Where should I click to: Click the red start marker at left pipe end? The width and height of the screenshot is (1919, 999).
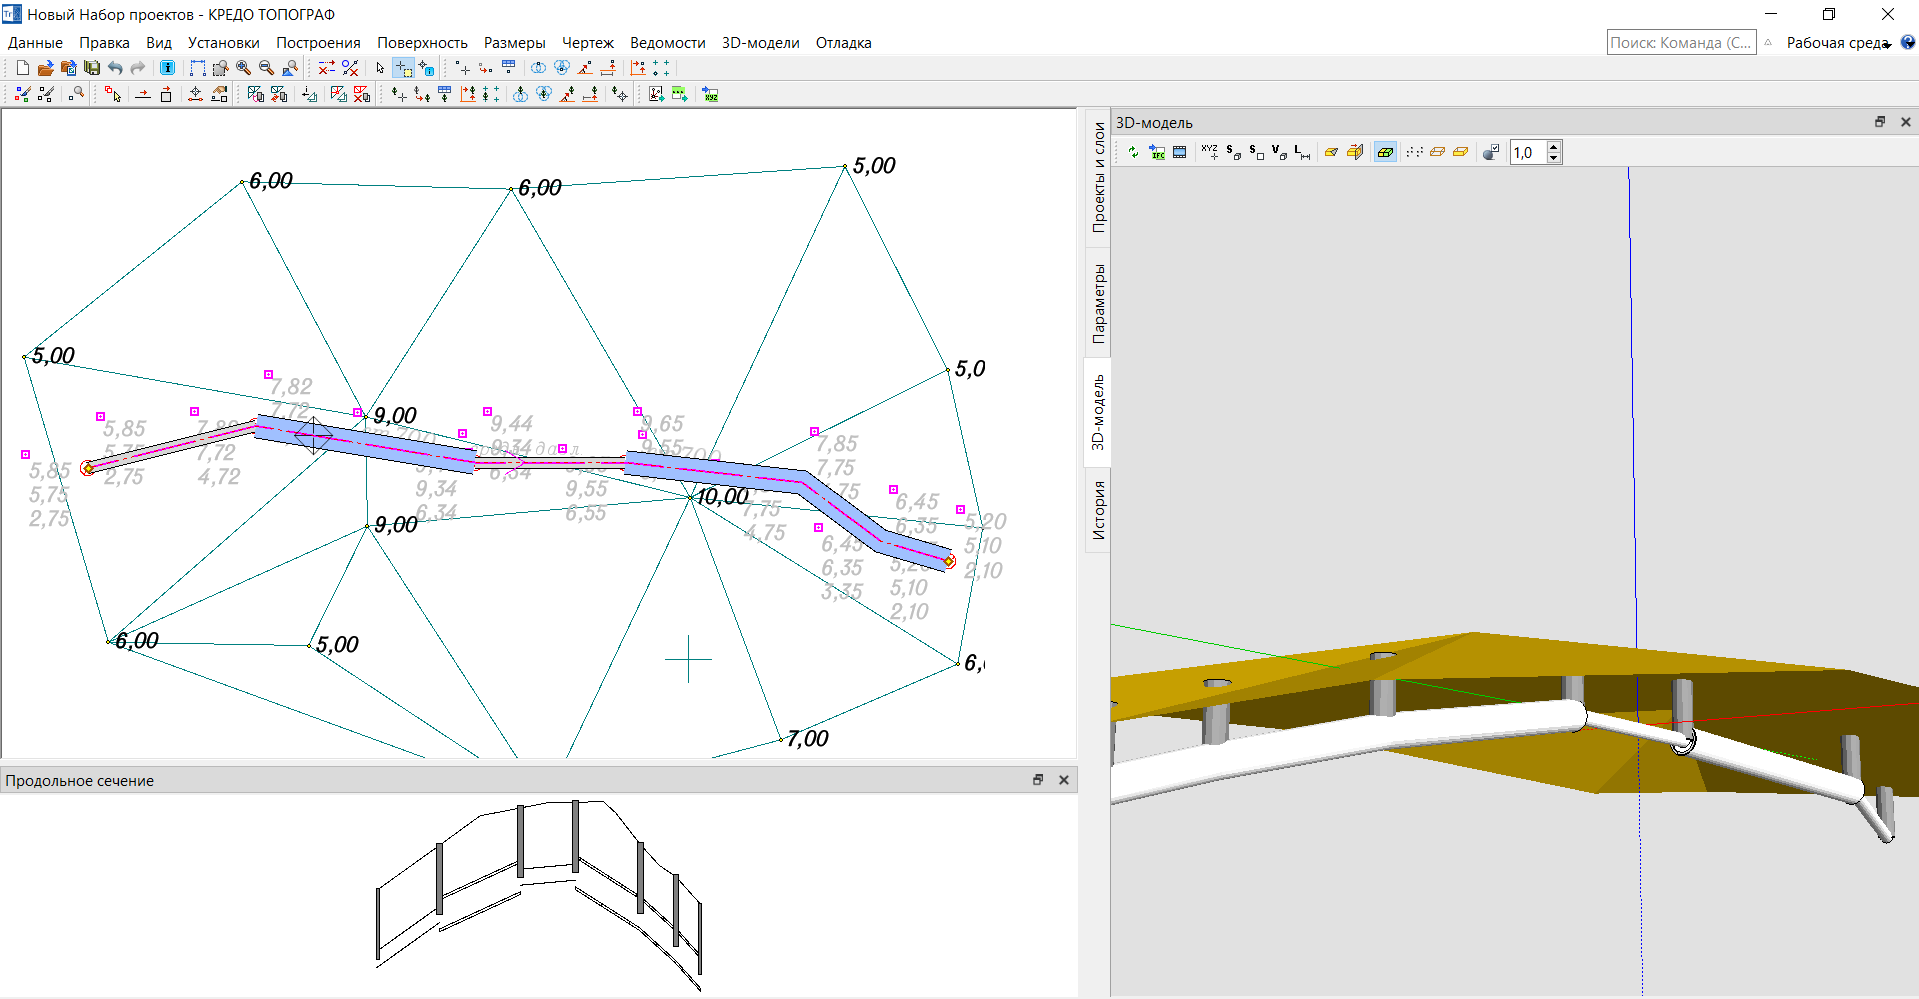click(88, 468)
